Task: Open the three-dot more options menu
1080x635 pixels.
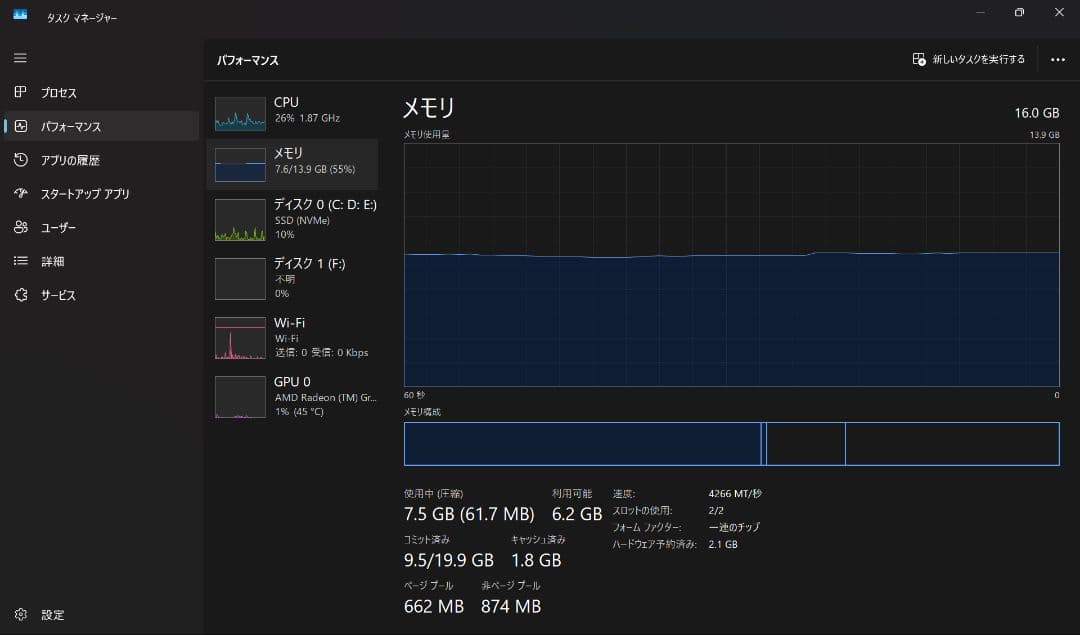Action: pyautogui.click(x=1058, y=60)
